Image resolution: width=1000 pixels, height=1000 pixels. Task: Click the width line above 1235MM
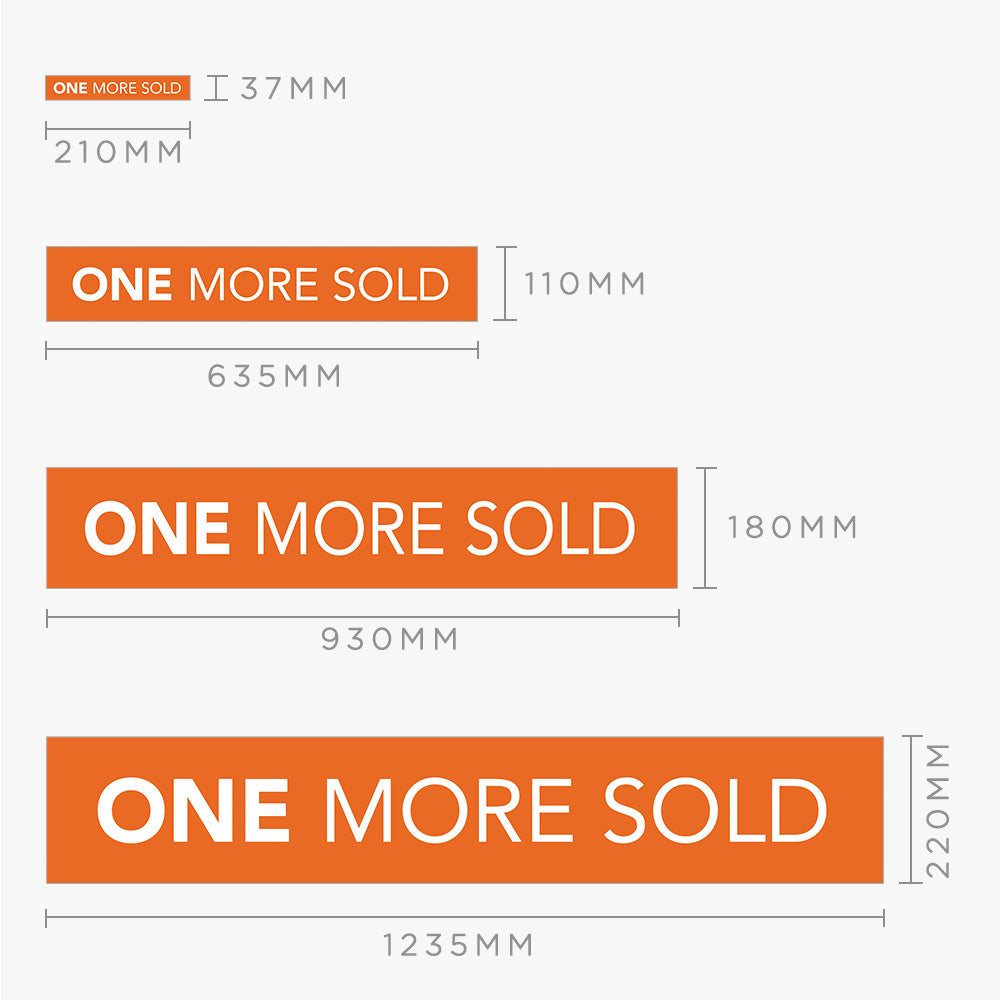pos(465,918)
